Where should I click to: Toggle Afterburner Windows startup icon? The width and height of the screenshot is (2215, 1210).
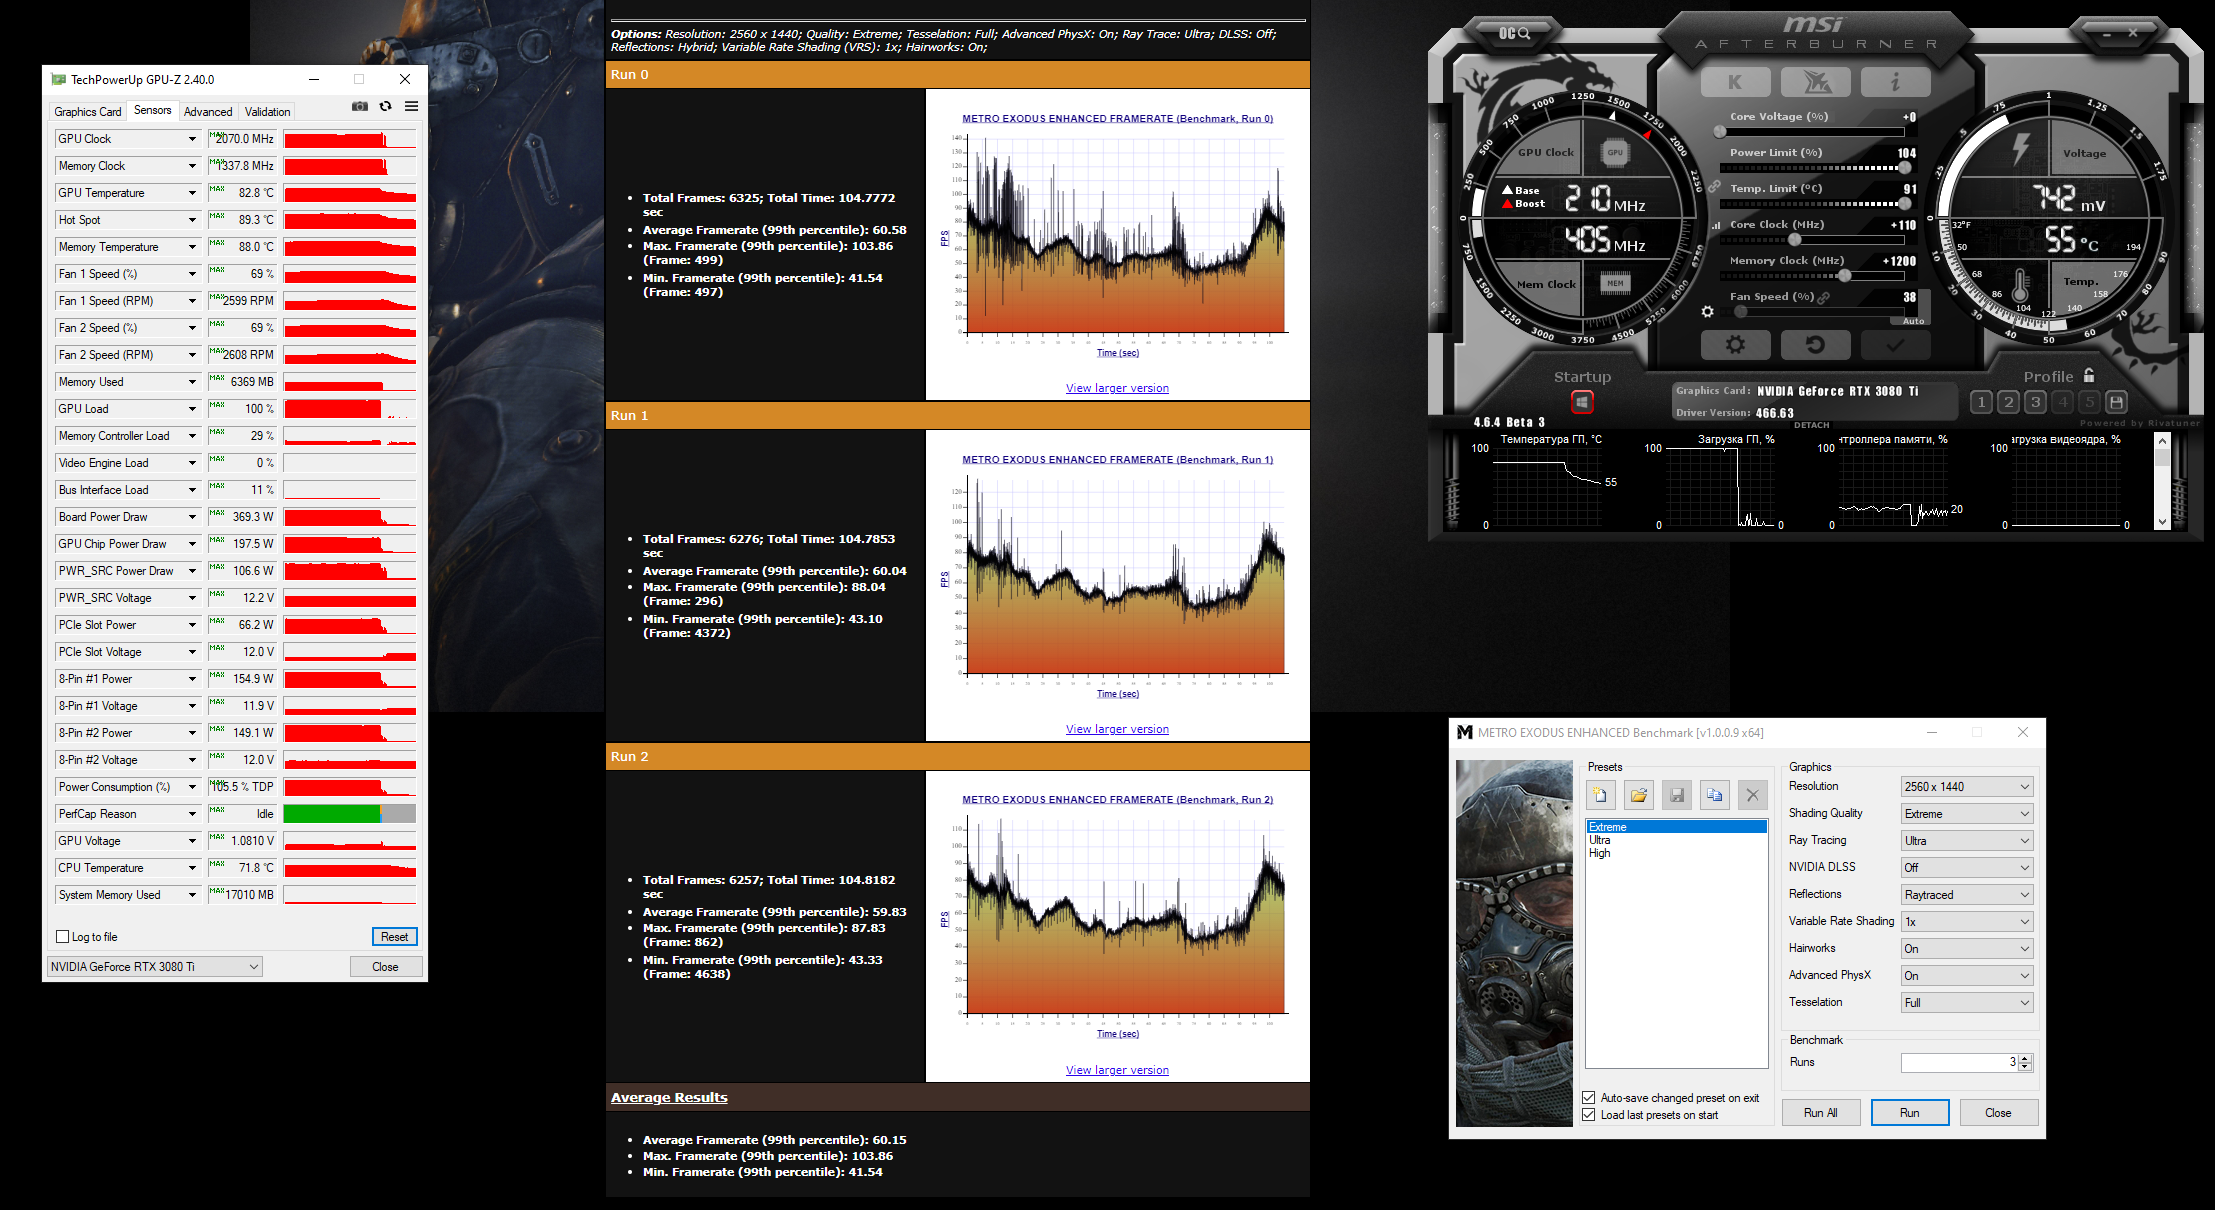click(x=1582, y=402)
